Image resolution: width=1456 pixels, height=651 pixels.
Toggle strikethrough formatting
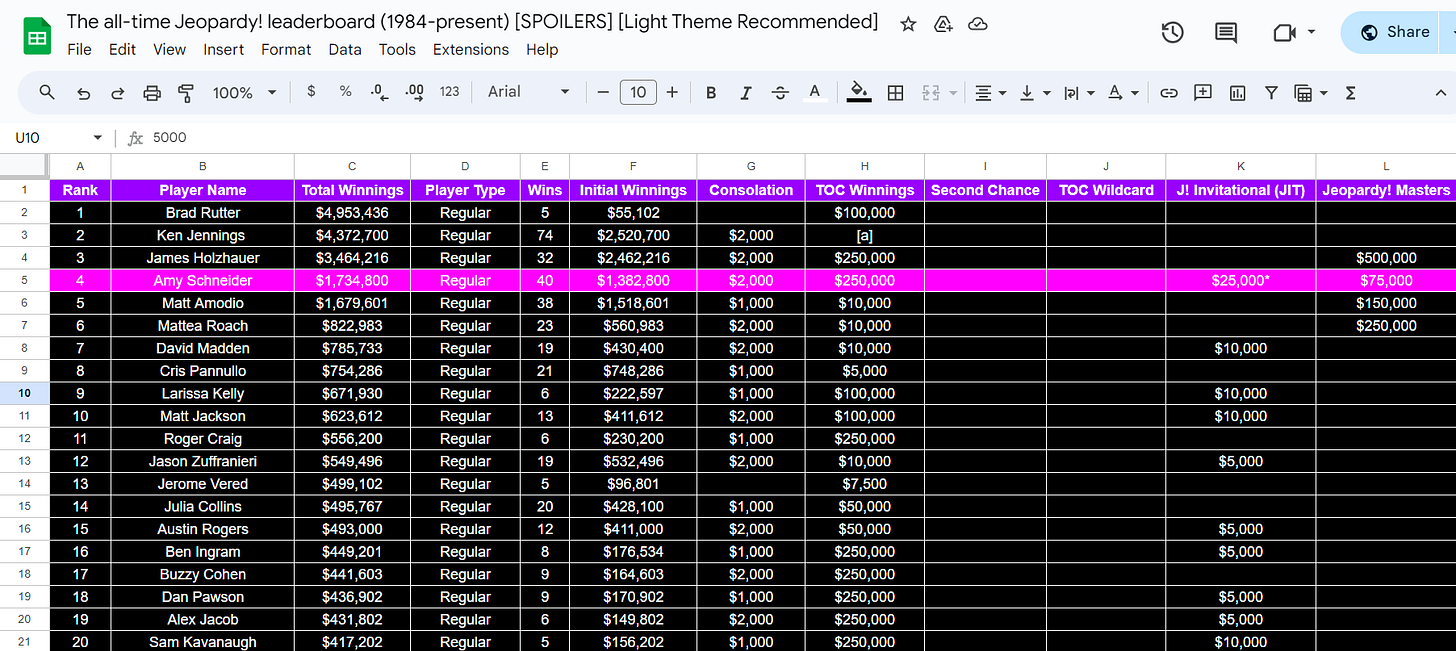pos(781,92)
